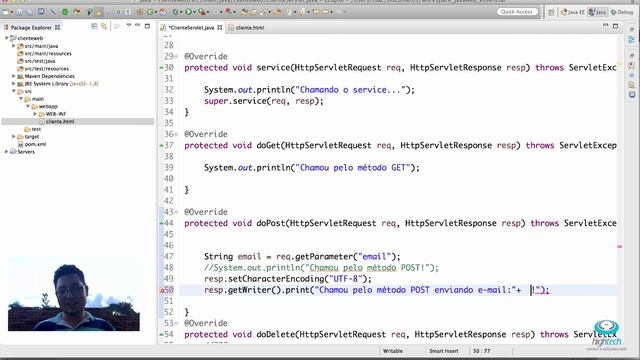Maximize the Package Explorer view

[x=147, y=26]
